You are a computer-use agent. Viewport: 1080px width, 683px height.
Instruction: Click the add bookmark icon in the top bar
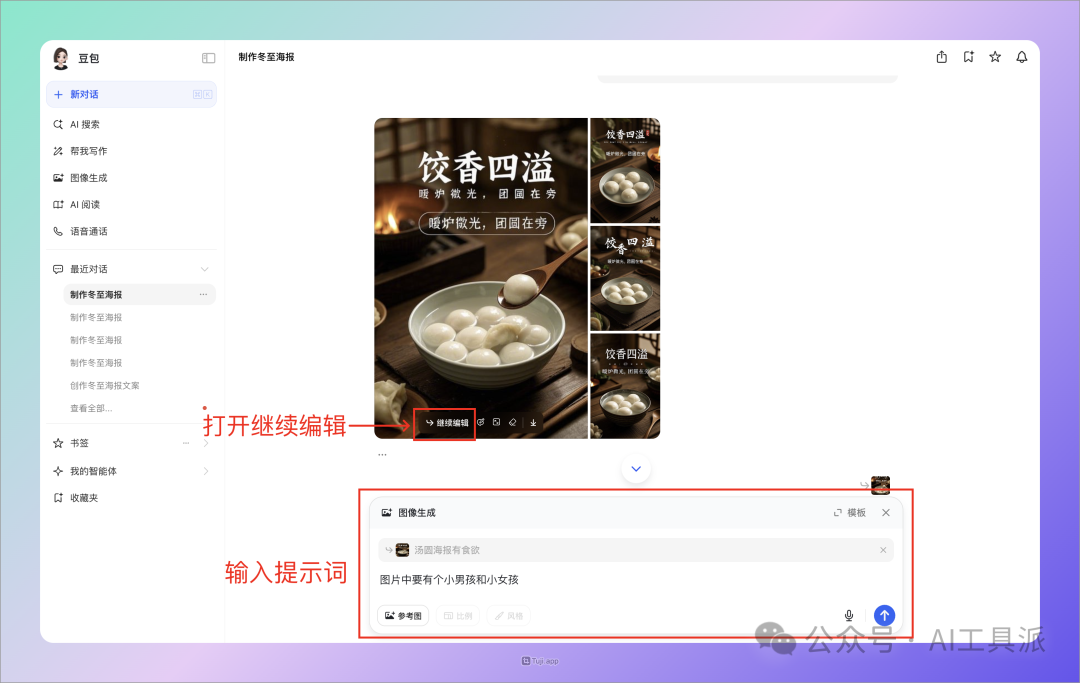(x=968, y=57)
